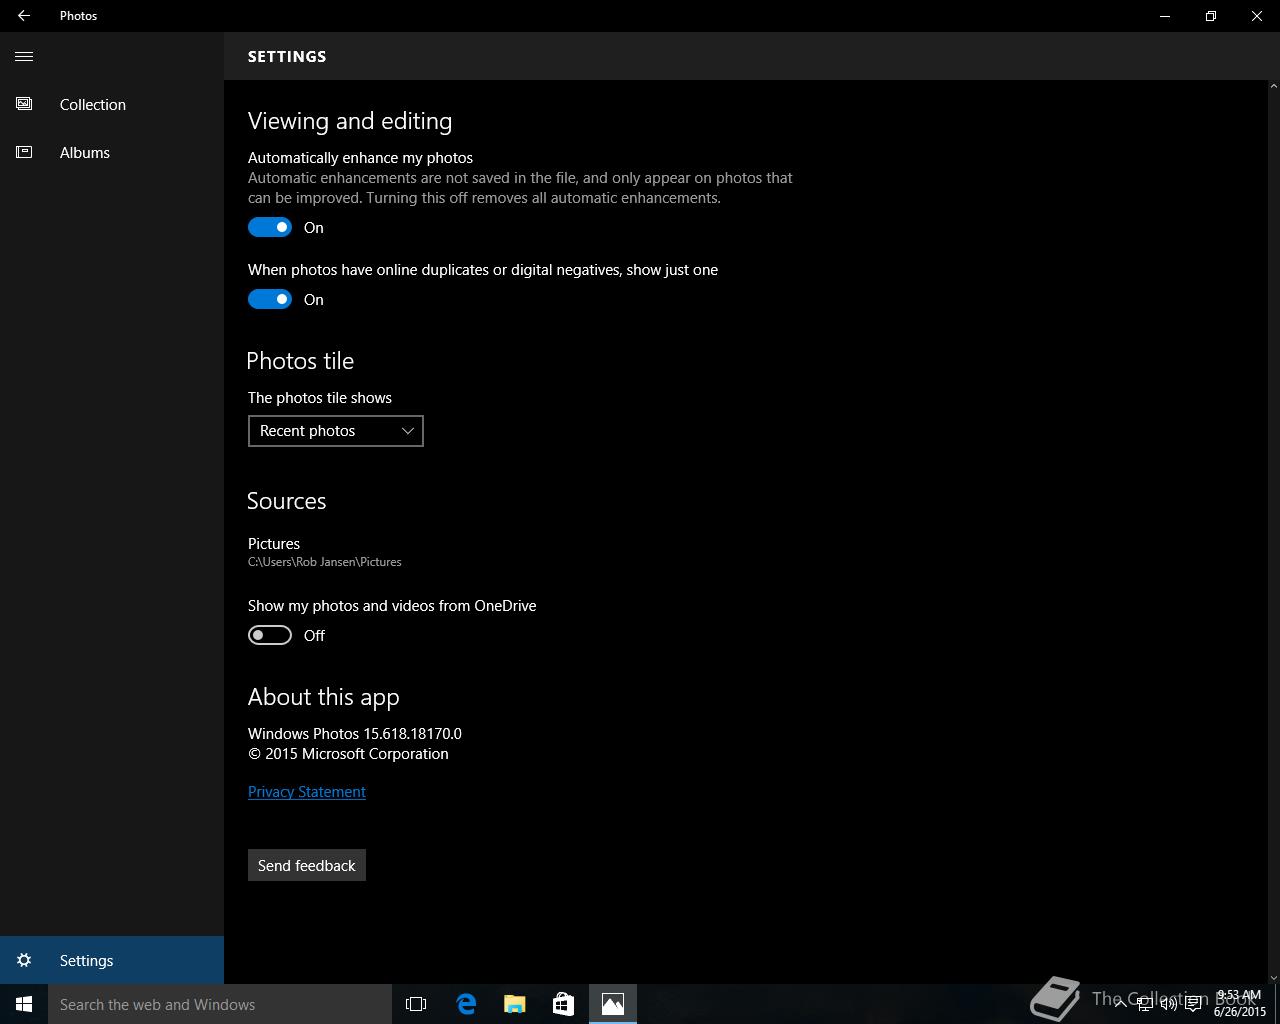This screenshot has height=1024, width=1280.
Task: Click the Albums icon in sidebar
Action: [24, 152]
